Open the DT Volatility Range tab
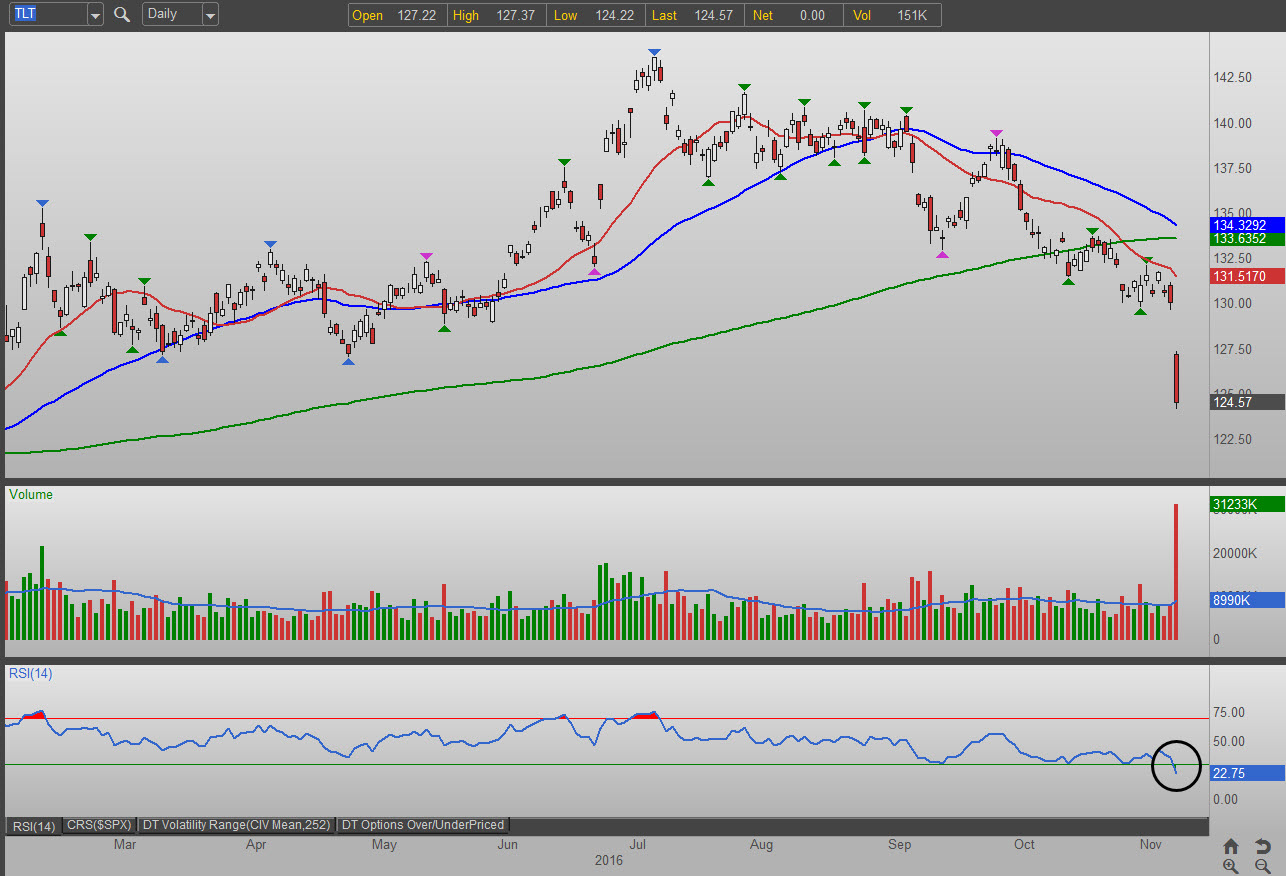This screenshot has width=1286, height=876. pos(237,825)
